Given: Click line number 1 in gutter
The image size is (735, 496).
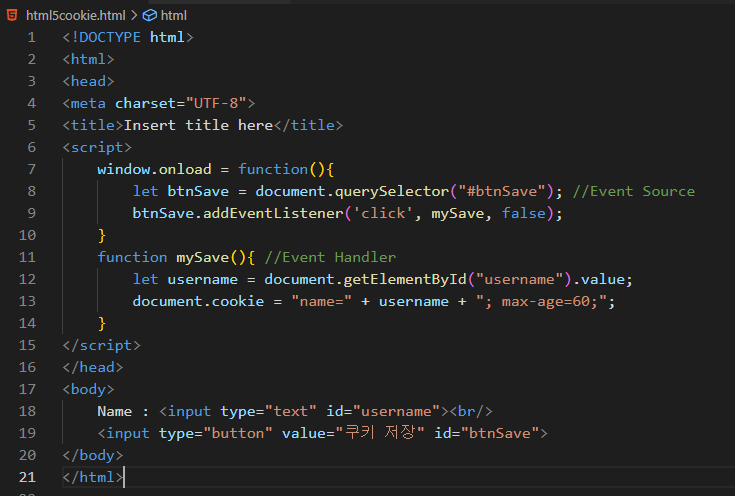Looking at the screenshot, I should pos(31,37).
